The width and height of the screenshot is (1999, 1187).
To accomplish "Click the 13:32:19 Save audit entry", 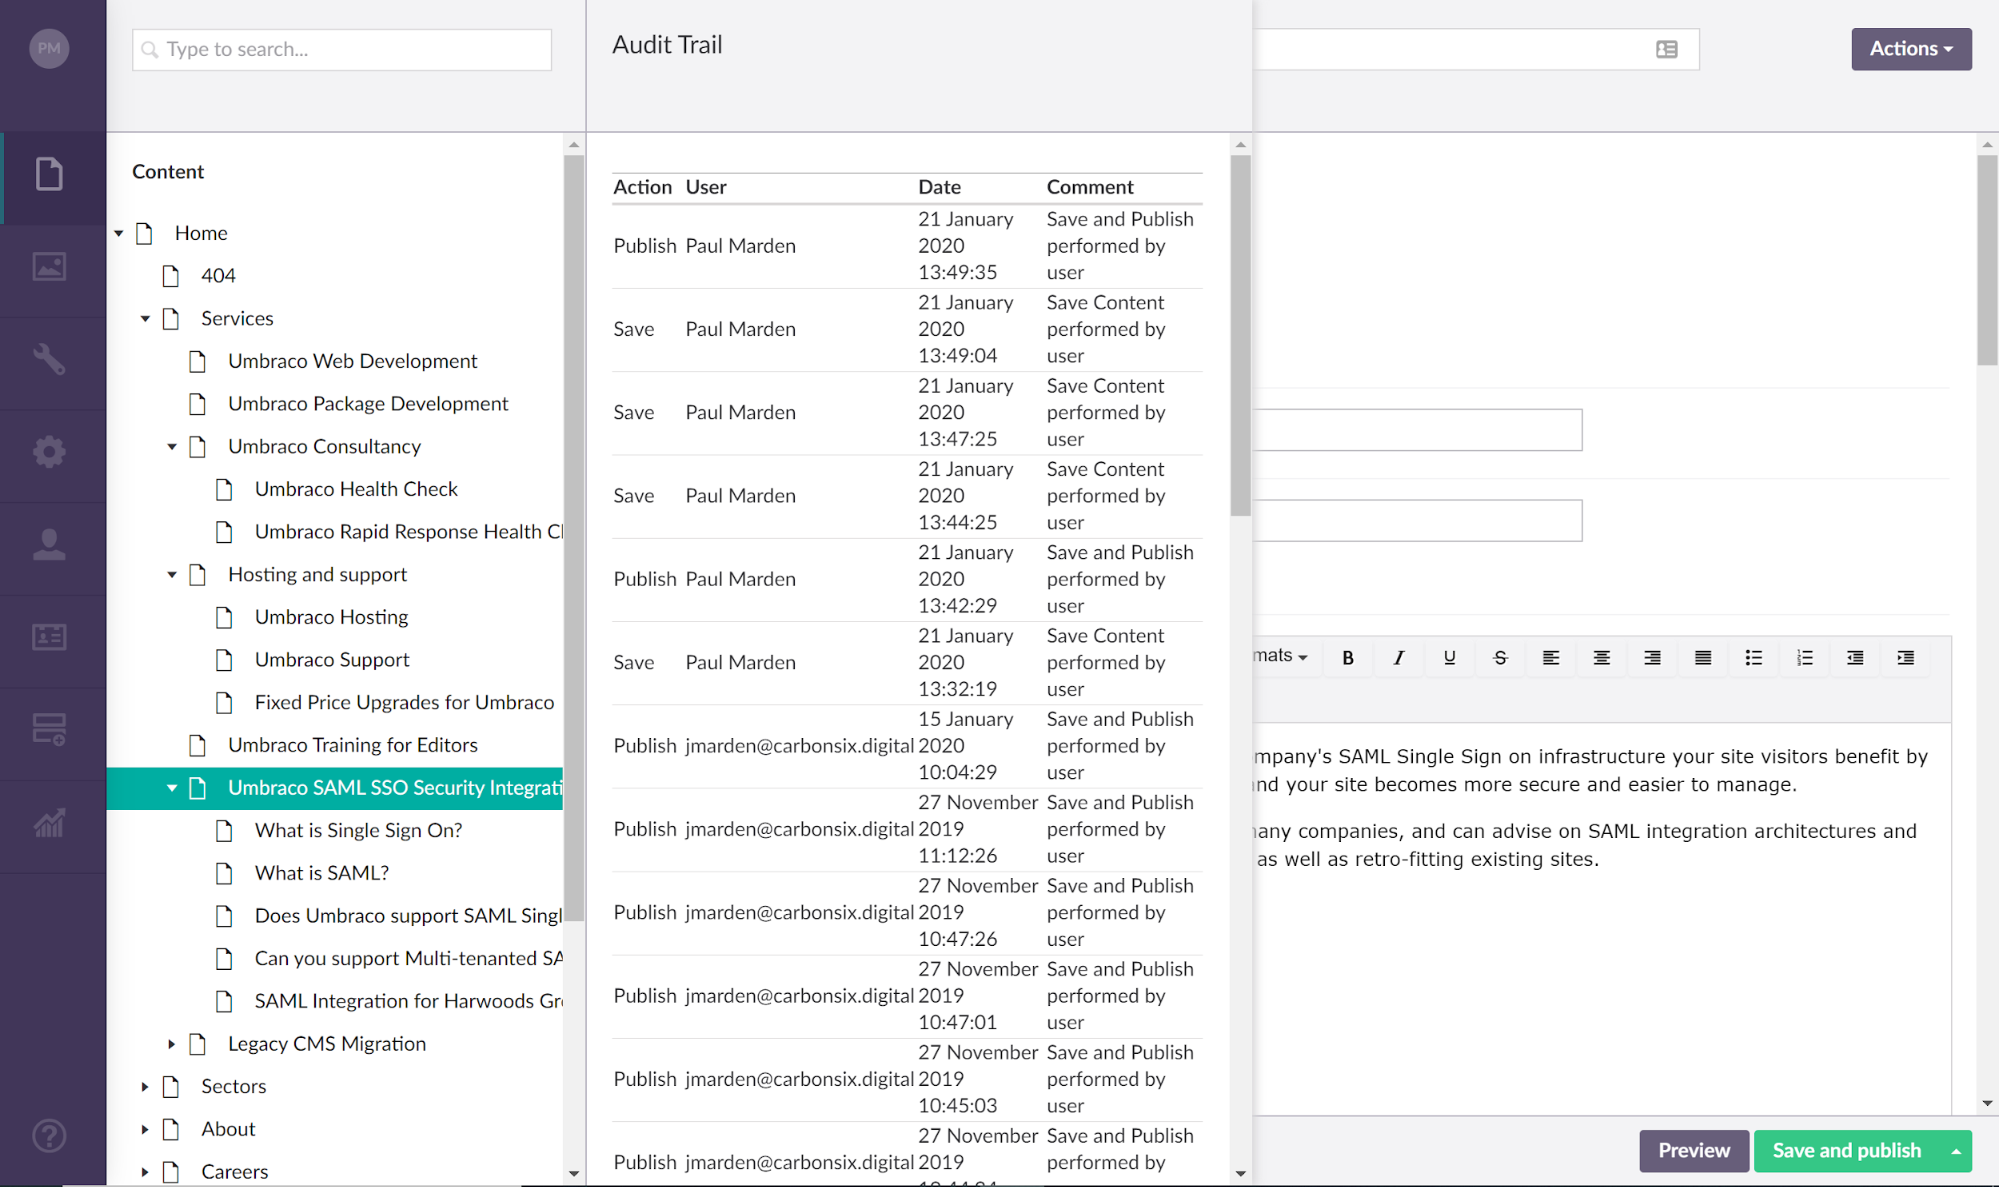I will pos(907,662).
